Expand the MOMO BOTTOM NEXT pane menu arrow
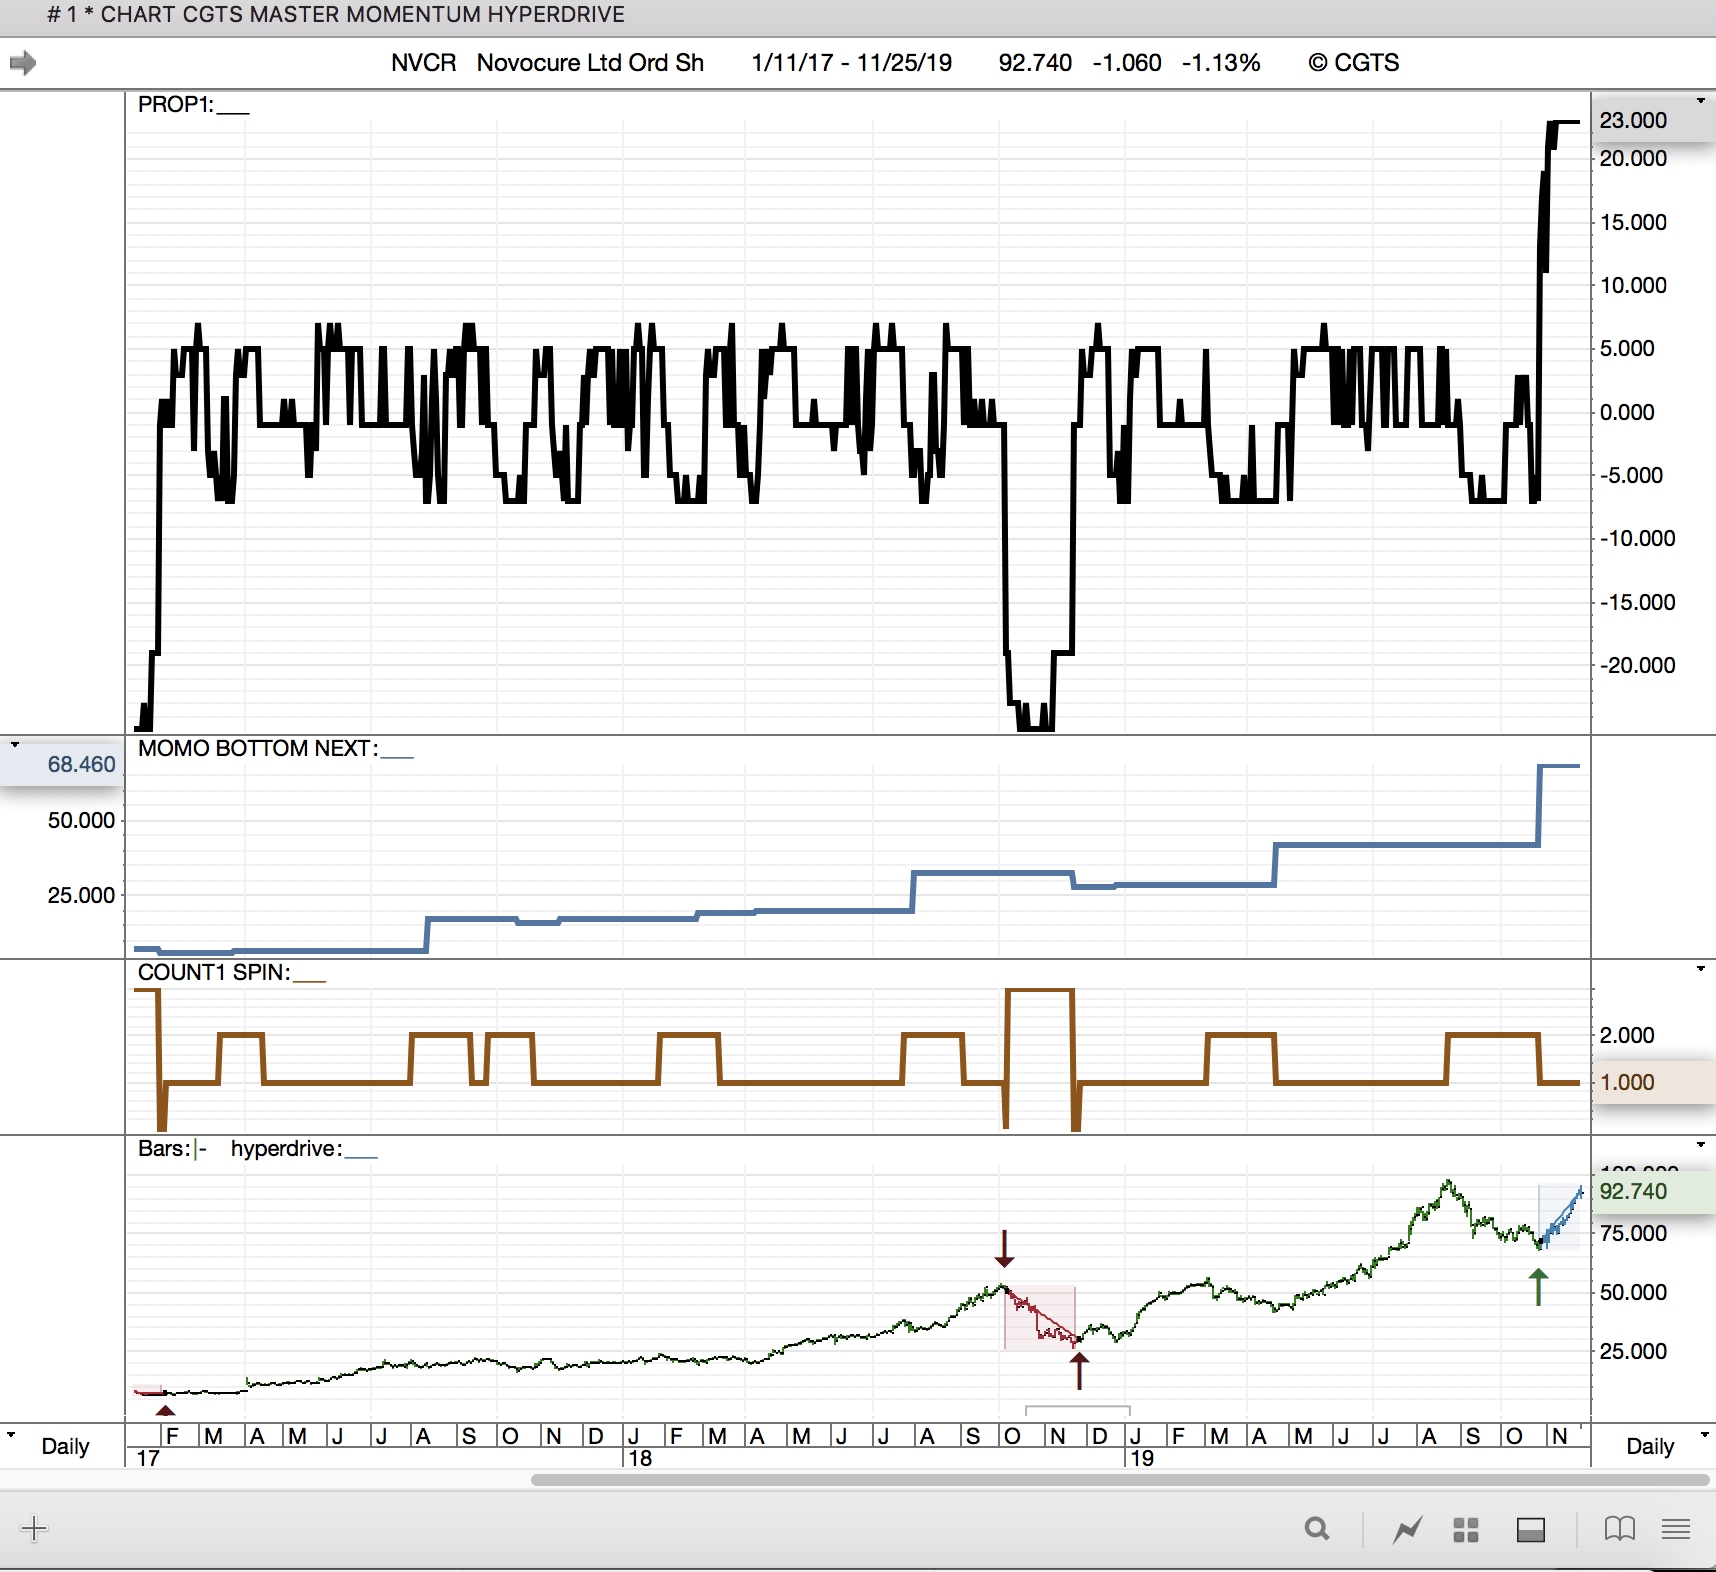 15,745
